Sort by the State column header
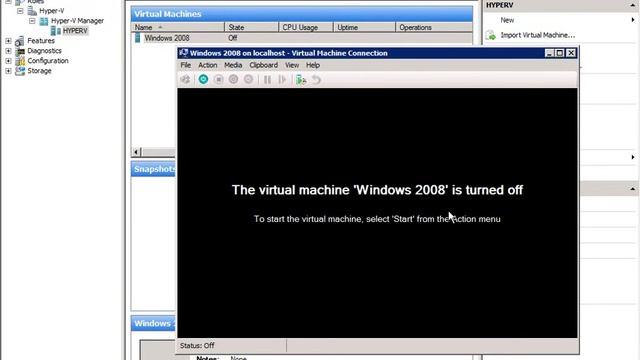The image size is (640, 360). click(x=251, y=27)
